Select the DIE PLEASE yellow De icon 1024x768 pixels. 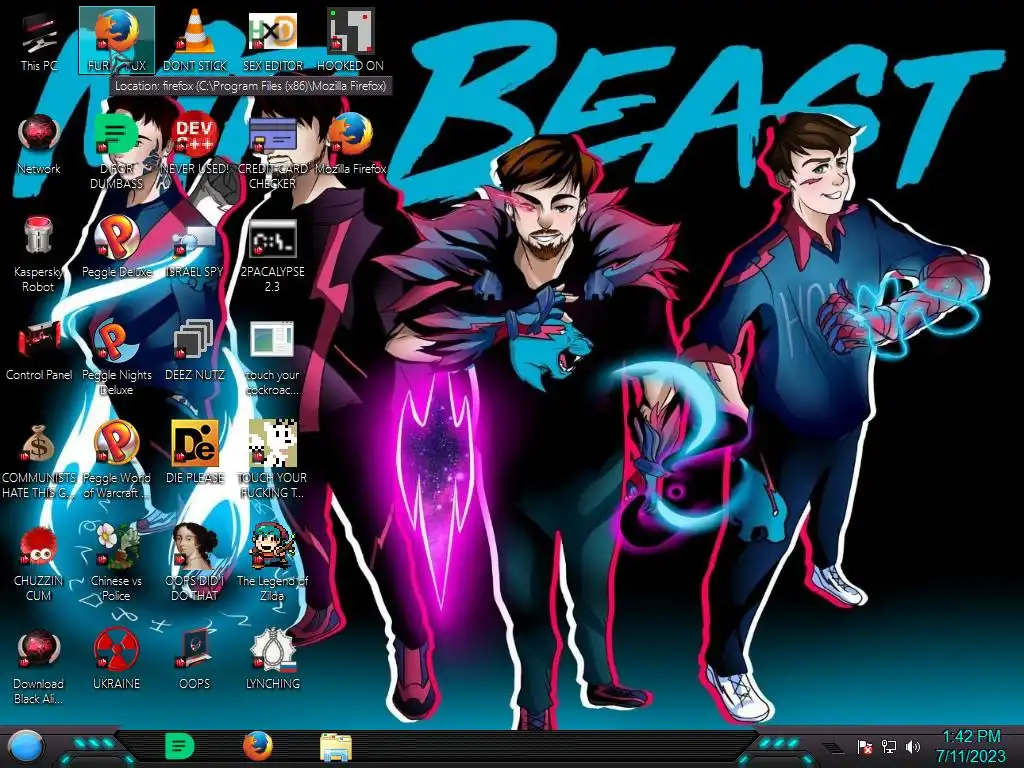195,453
